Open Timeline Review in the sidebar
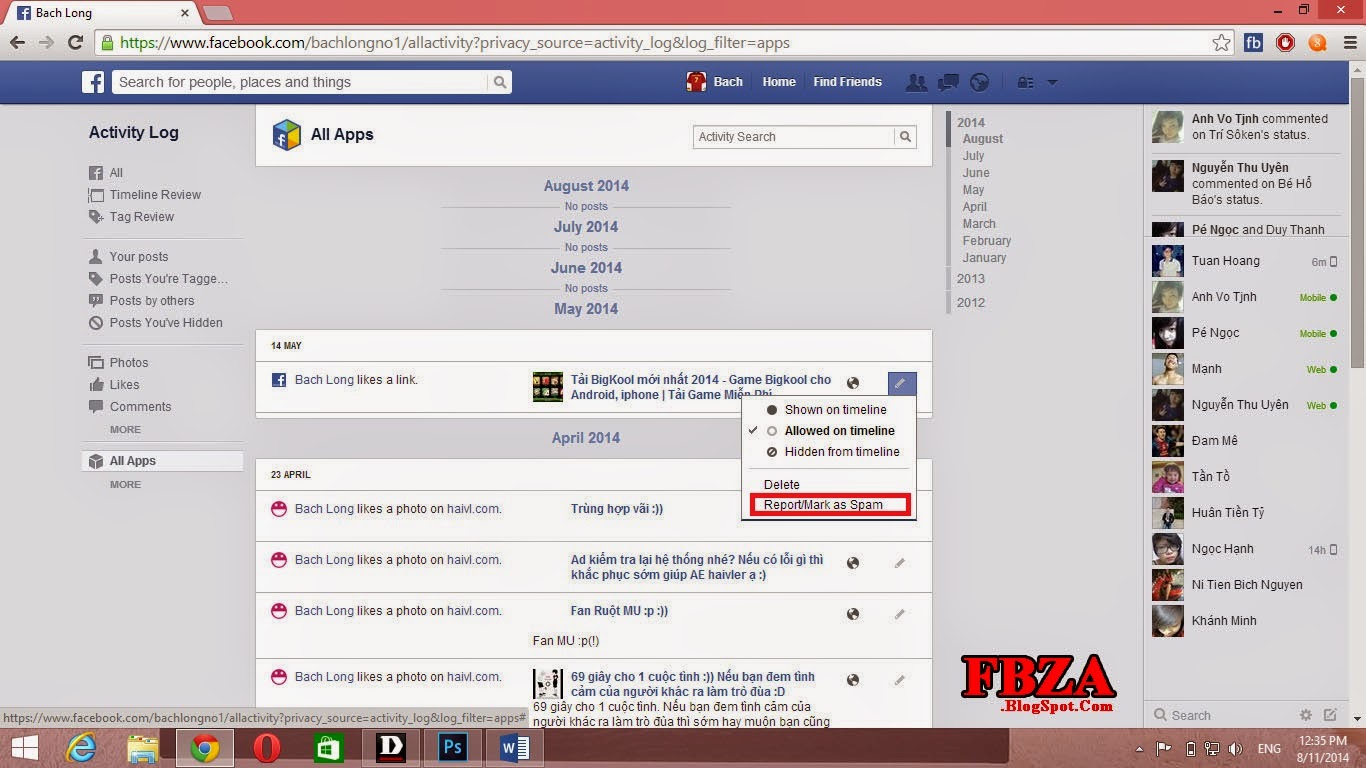 click(155, 195)
